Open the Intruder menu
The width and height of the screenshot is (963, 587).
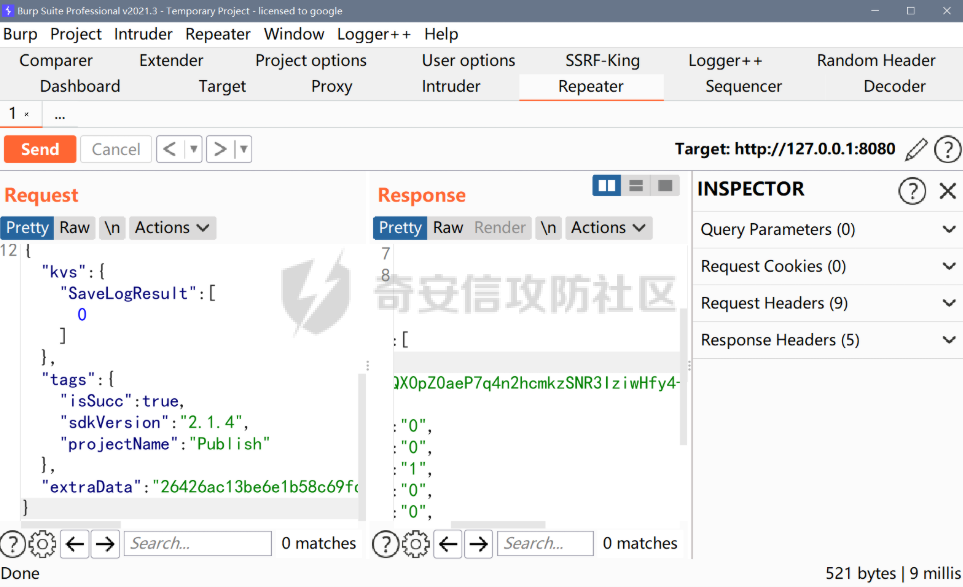[x=143, y=34]
